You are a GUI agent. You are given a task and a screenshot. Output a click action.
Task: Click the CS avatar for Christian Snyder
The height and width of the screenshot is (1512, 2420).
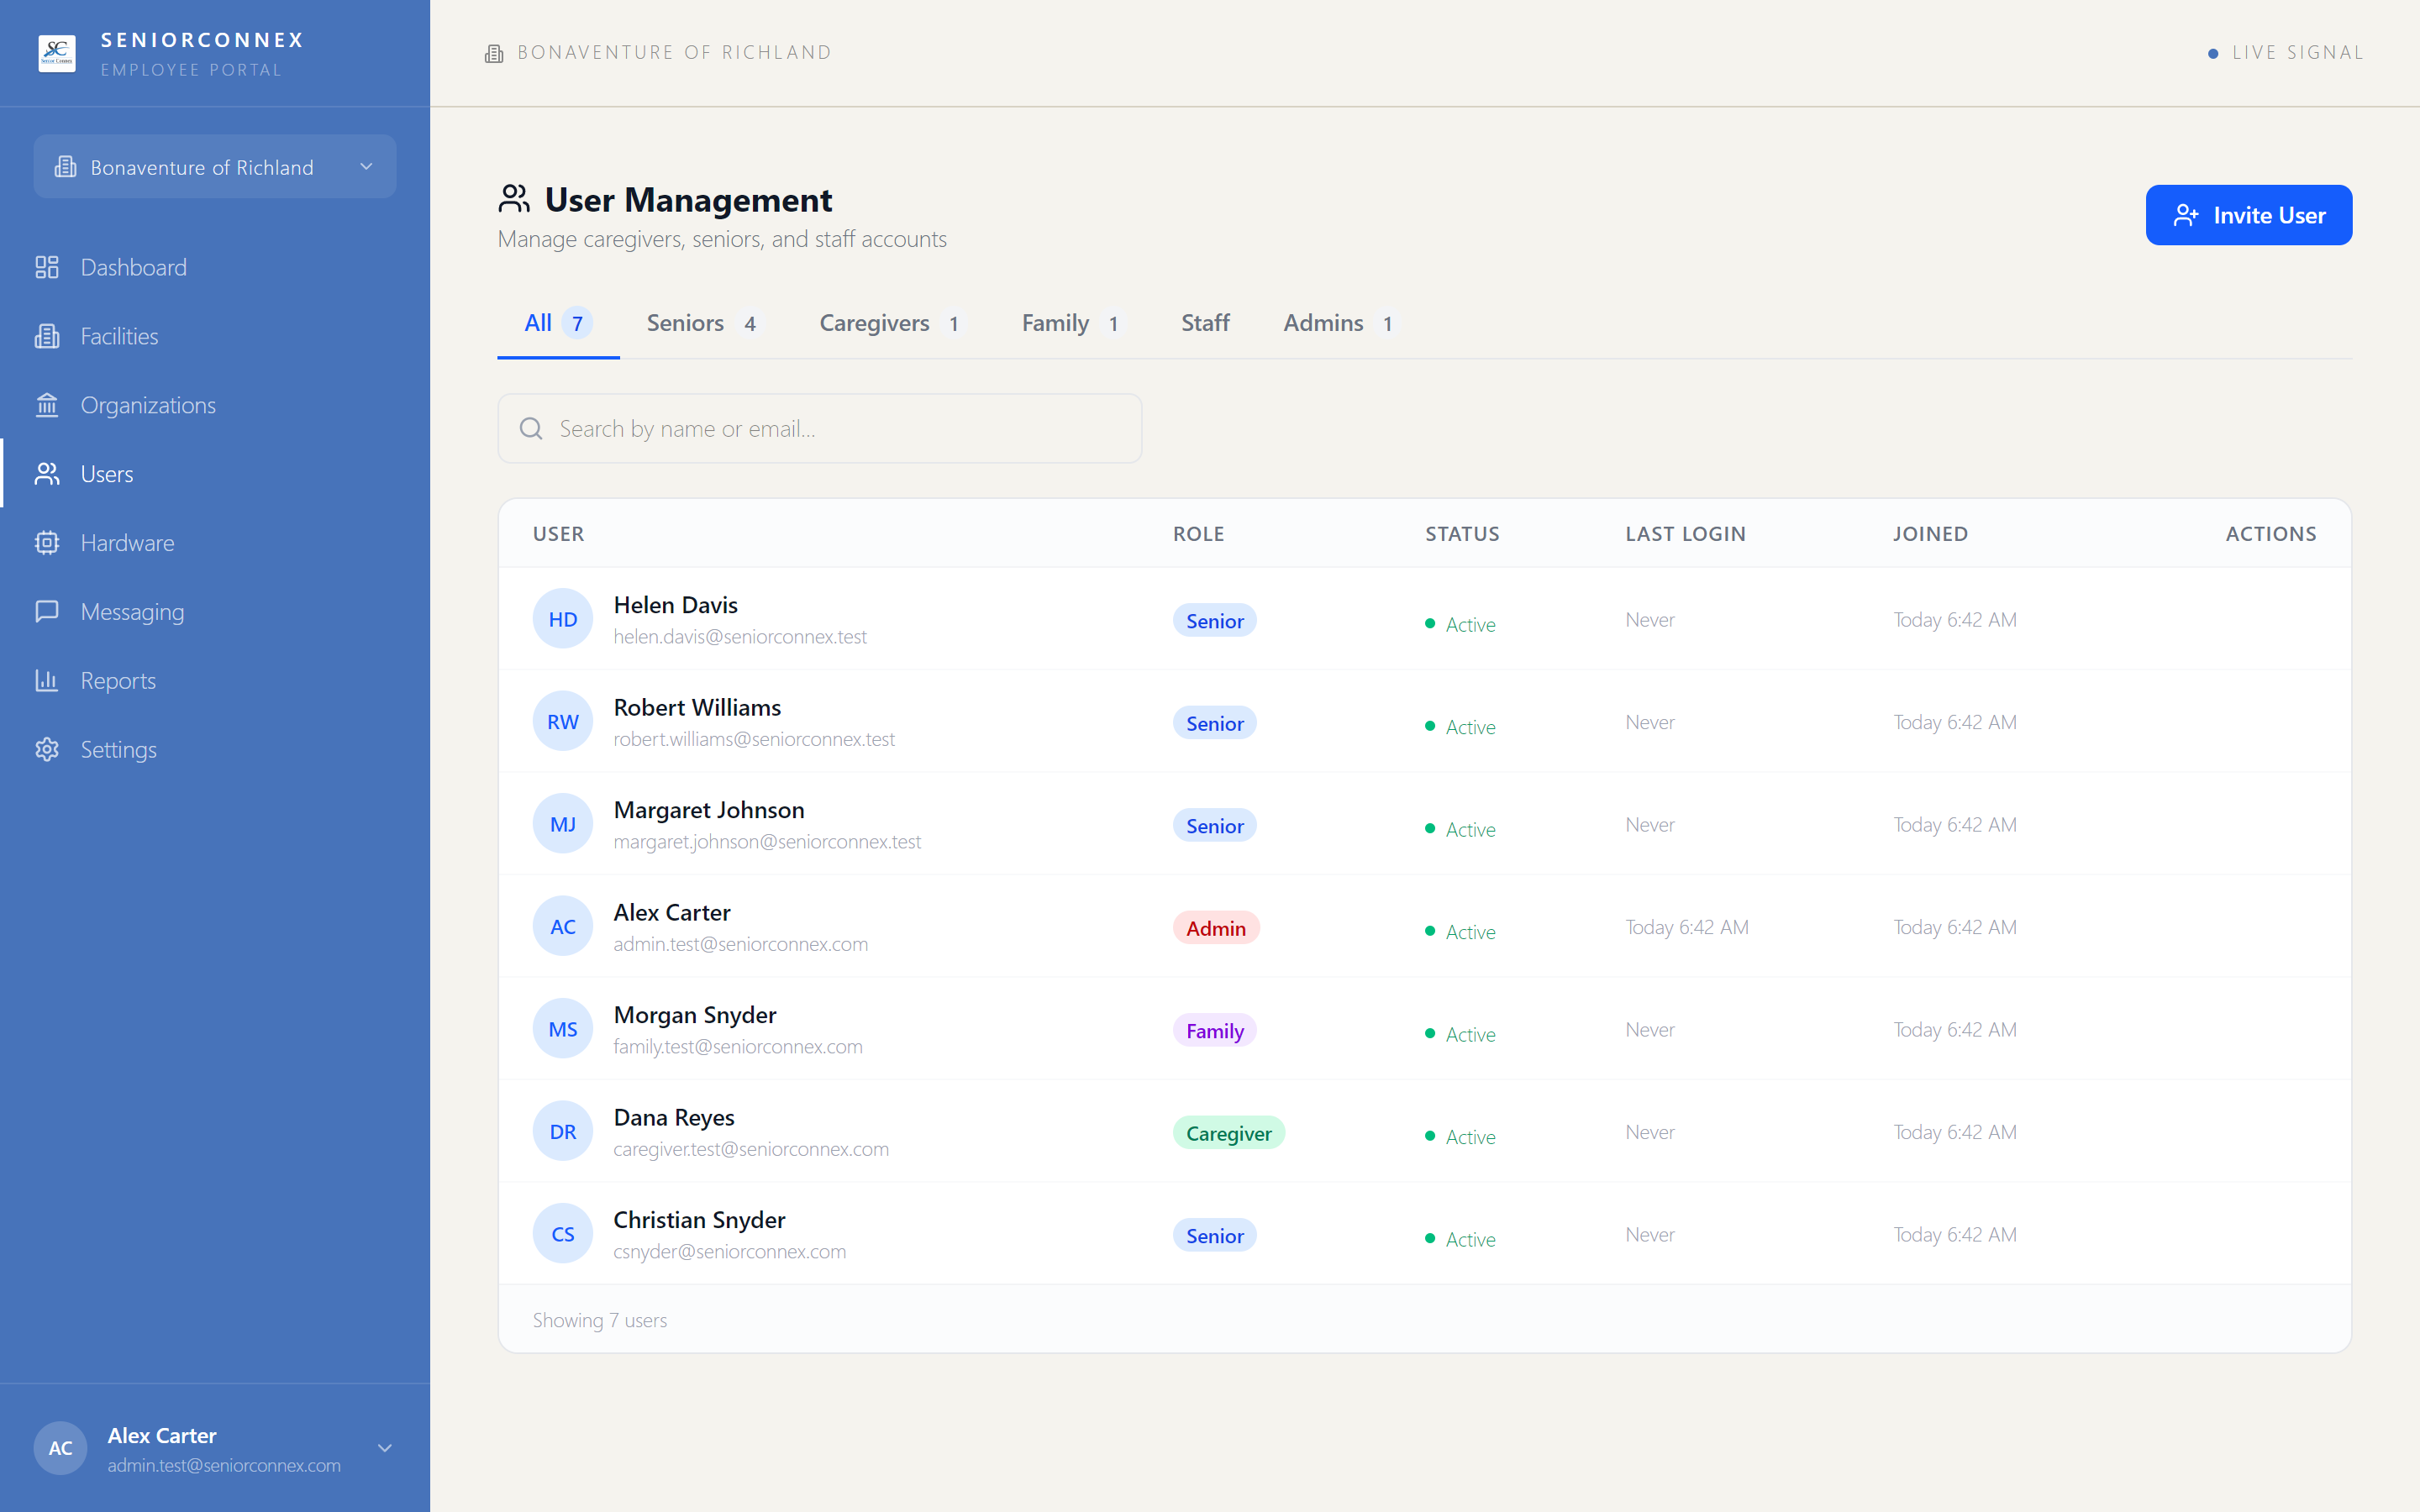[x=563, y=1234]
